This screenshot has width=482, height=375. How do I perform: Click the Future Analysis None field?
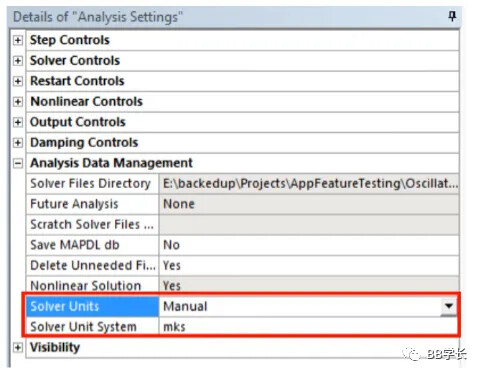click(x=309, y=204)
